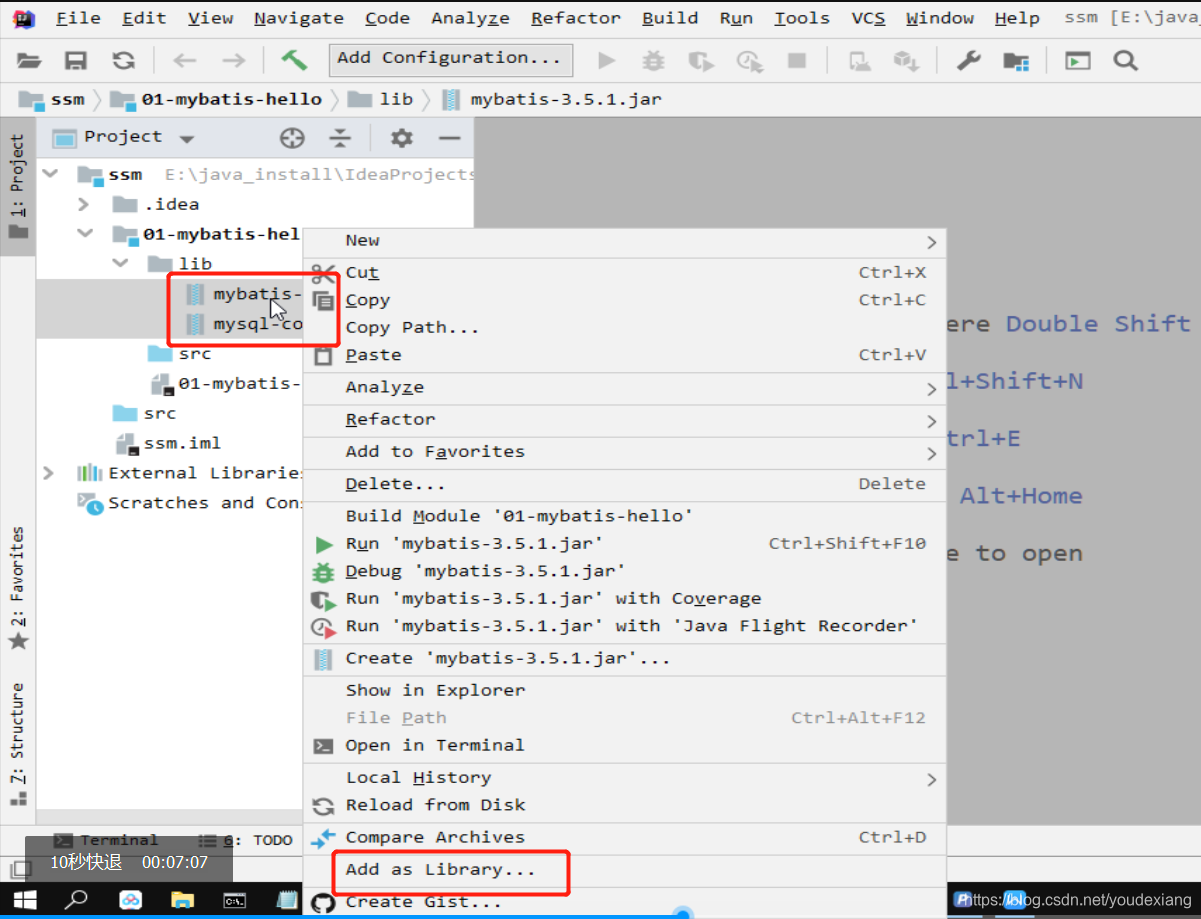
Task: Collapse the lib folder in the project tree
Action: [120, 263]
